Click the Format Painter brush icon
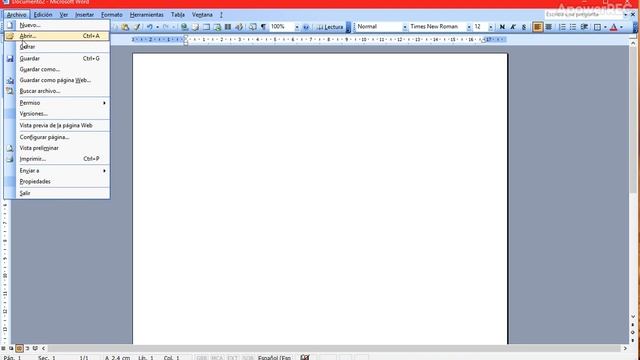The image size is (640, 360). 137,27
